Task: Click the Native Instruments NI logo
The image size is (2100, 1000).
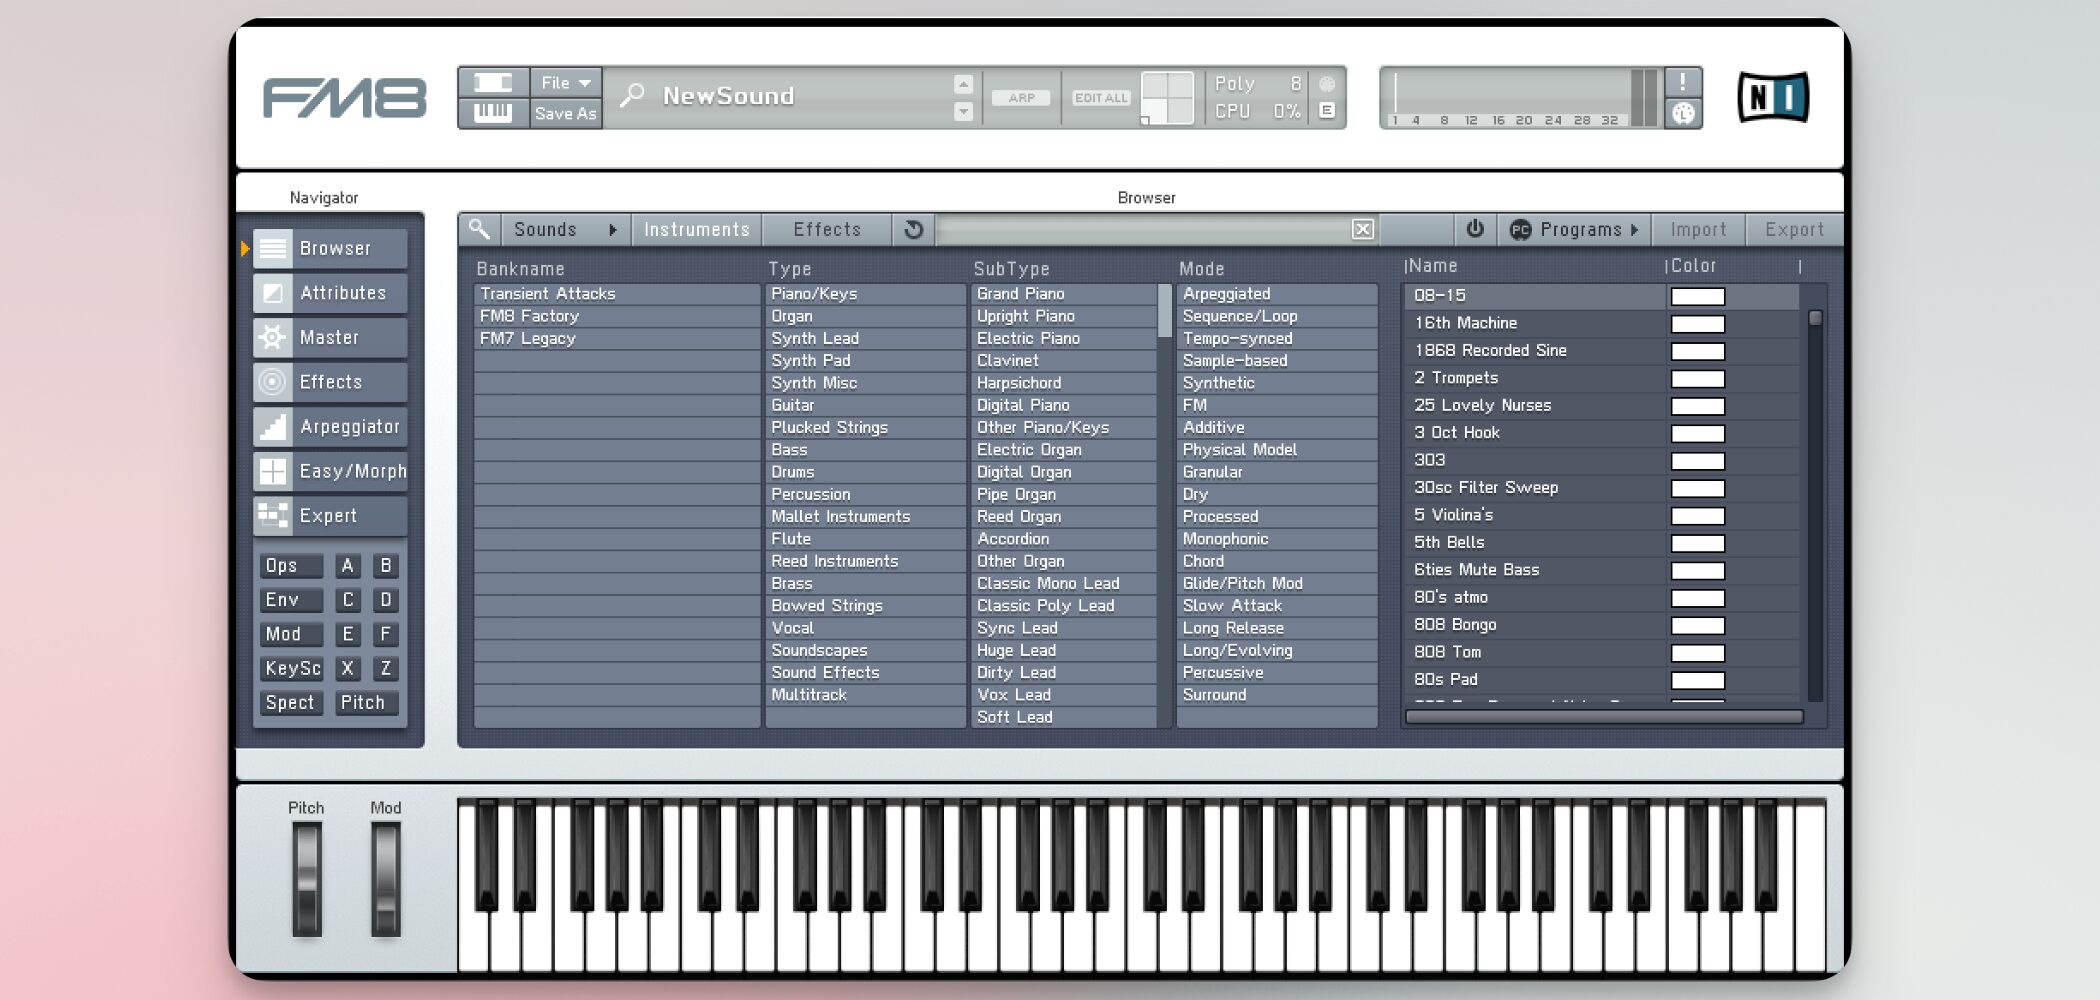Action: coord(1773,97)
